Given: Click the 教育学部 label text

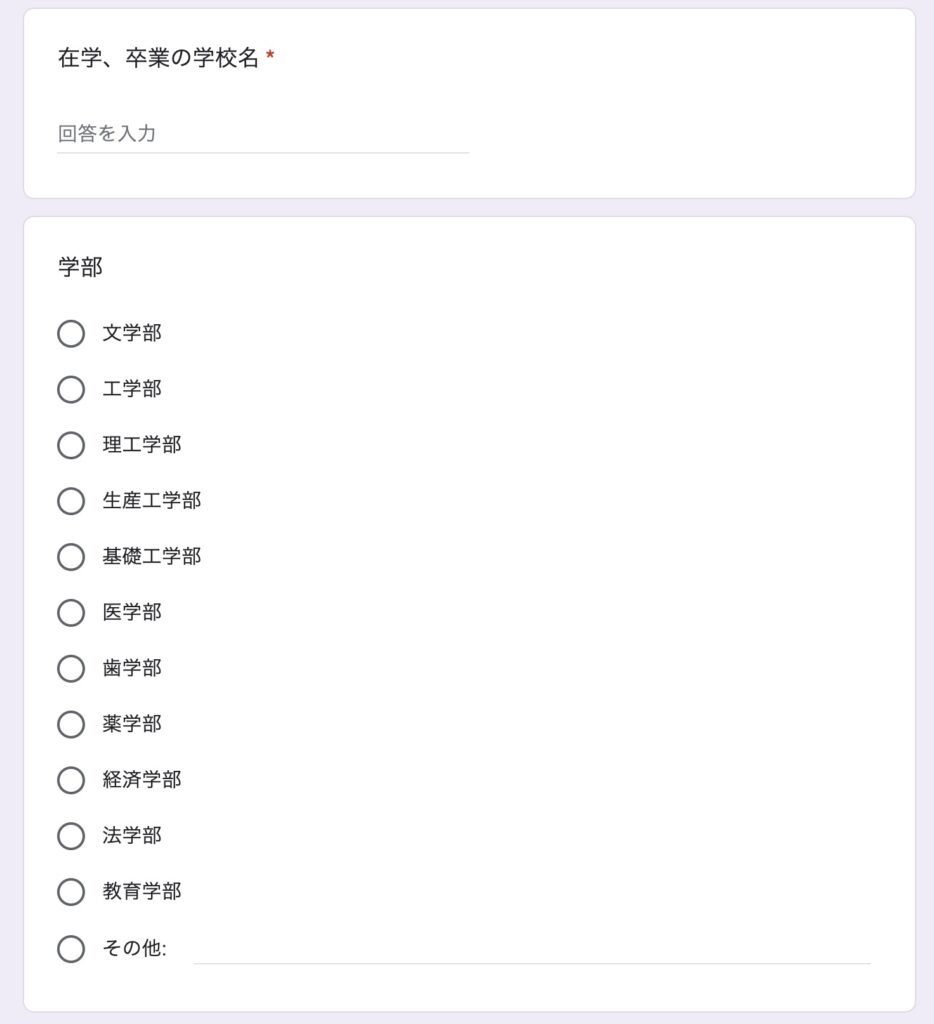Looking at the screenshot, I should pyautogui.click(x=142, y=891).
